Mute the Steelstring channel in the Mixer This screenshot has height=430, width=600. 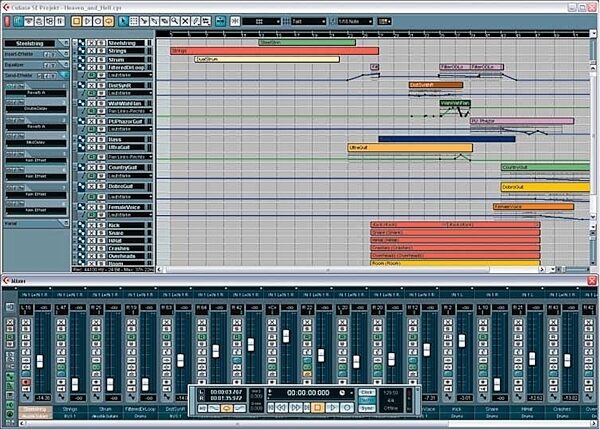coord(26,322)
